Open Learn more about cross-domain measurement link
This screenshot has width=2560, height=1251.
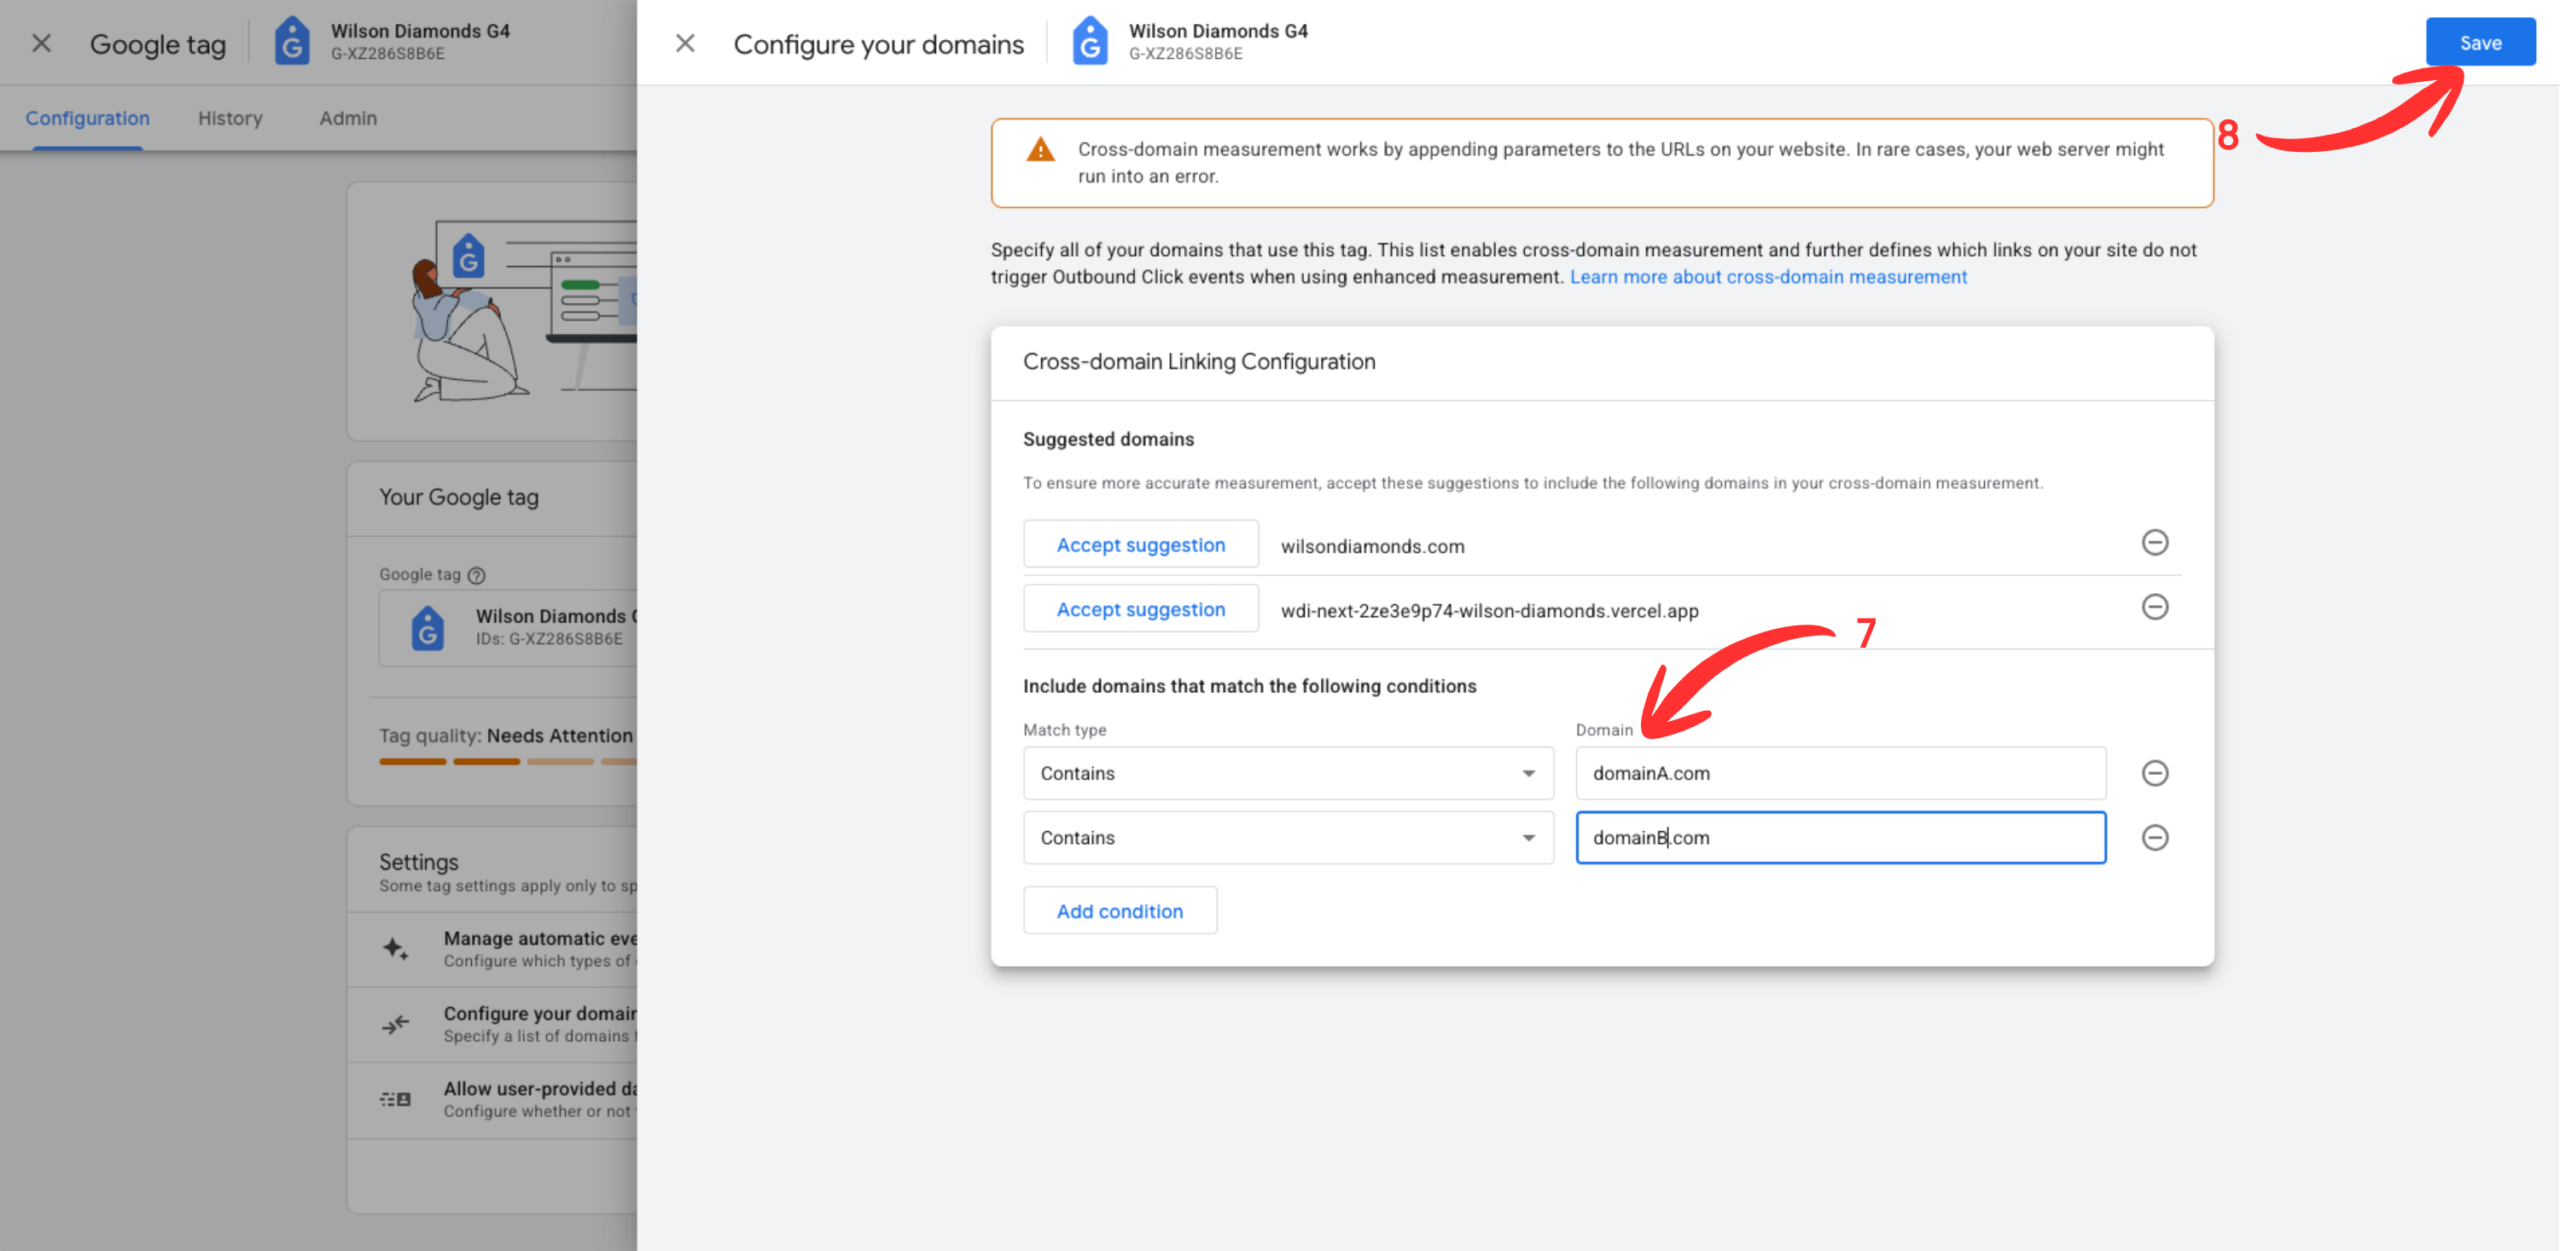coord(1768,277)
